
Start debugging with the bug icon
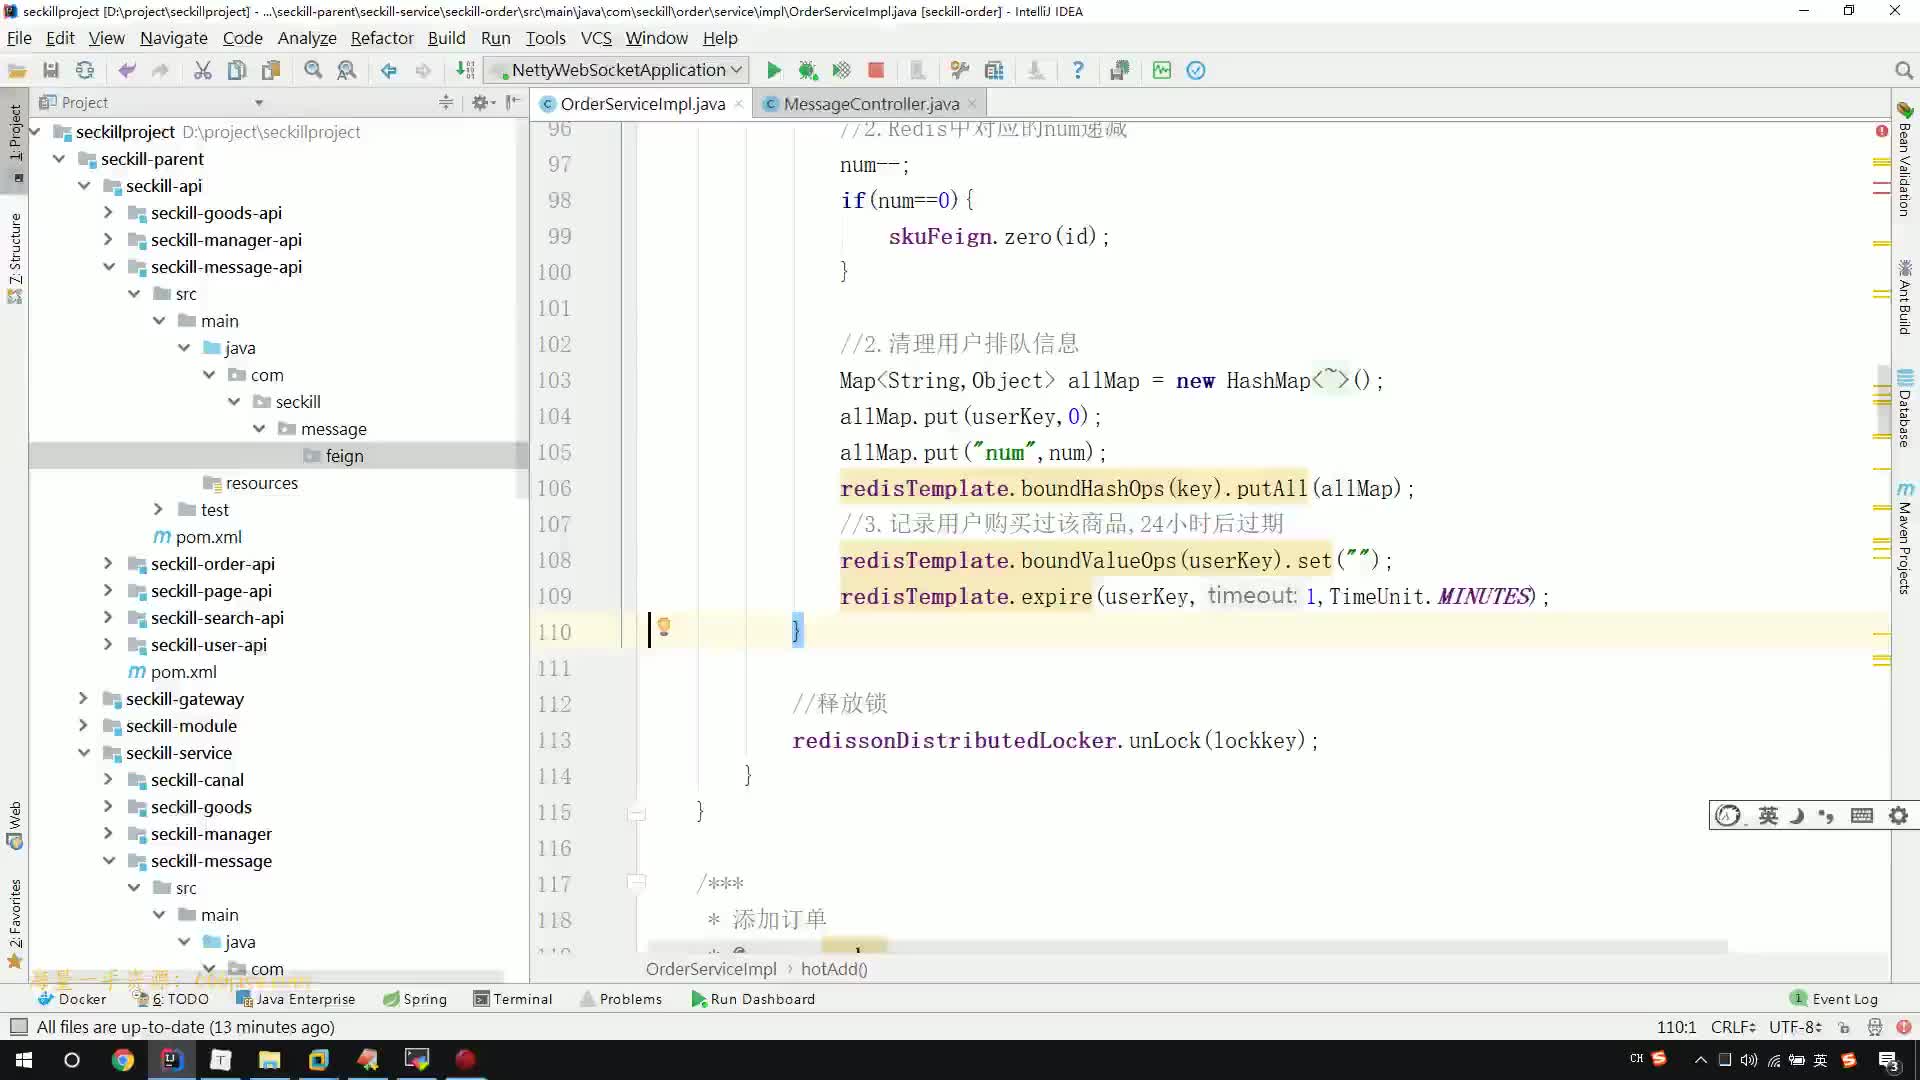[x=807, y=70]
